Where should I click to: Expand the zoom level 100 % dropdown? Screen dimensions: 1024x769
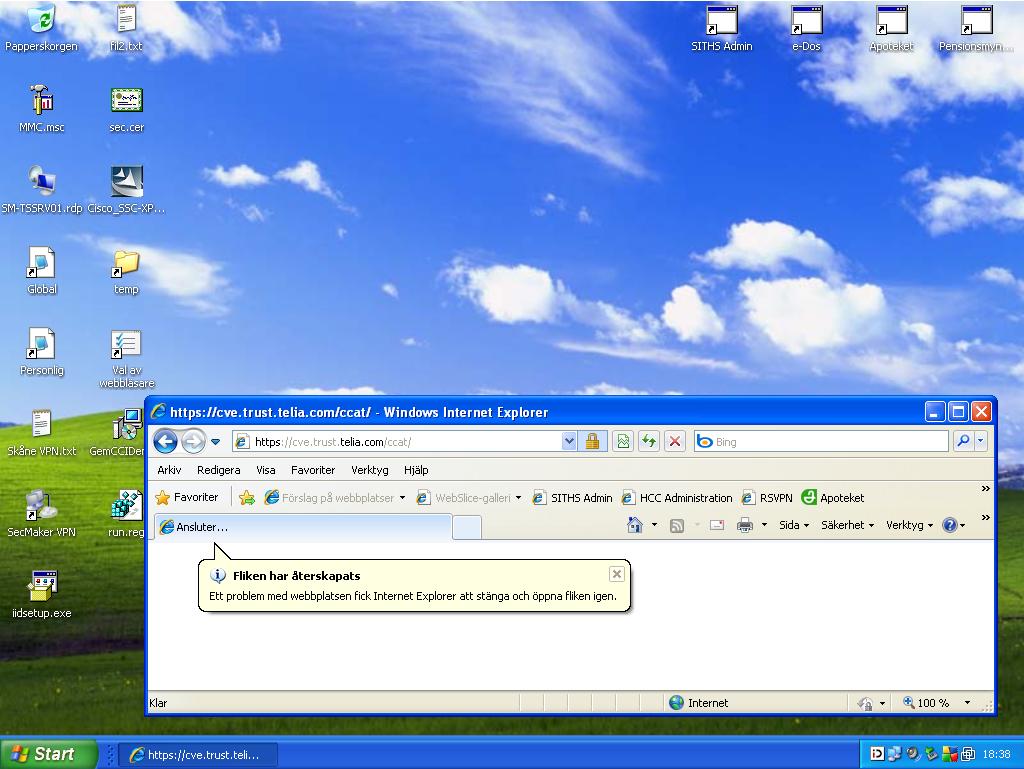coord(968,703)
